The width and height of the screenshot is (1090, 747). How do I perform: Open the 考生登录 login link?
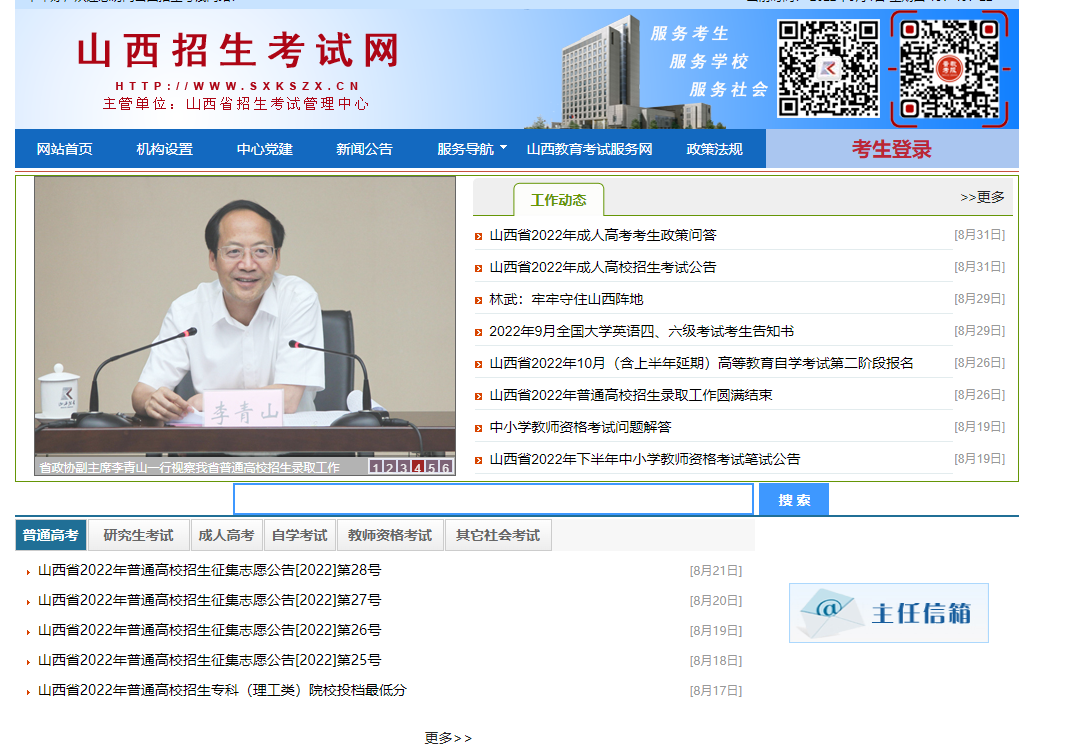891,149
